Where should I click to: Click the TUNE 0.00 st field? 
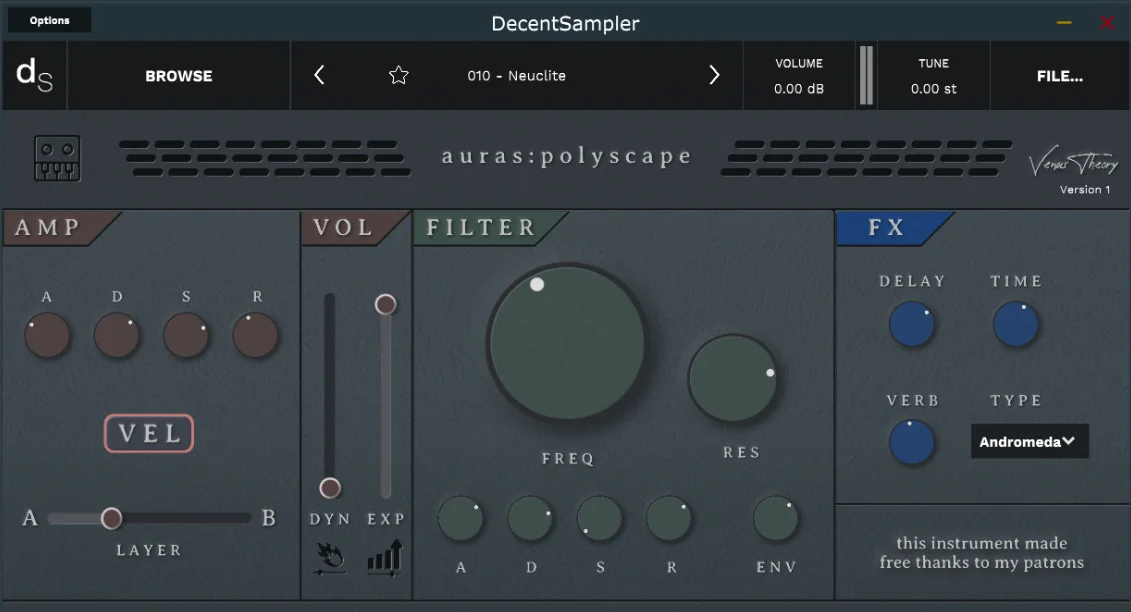click(933, 76)
